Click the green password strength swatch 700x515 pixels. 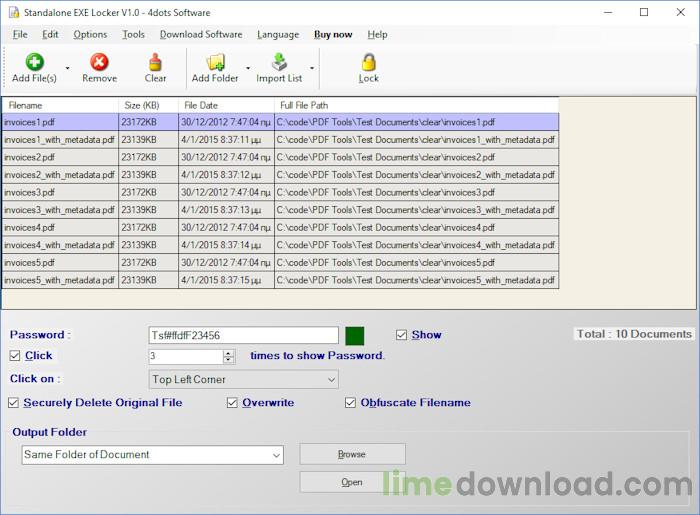[355, 336]
